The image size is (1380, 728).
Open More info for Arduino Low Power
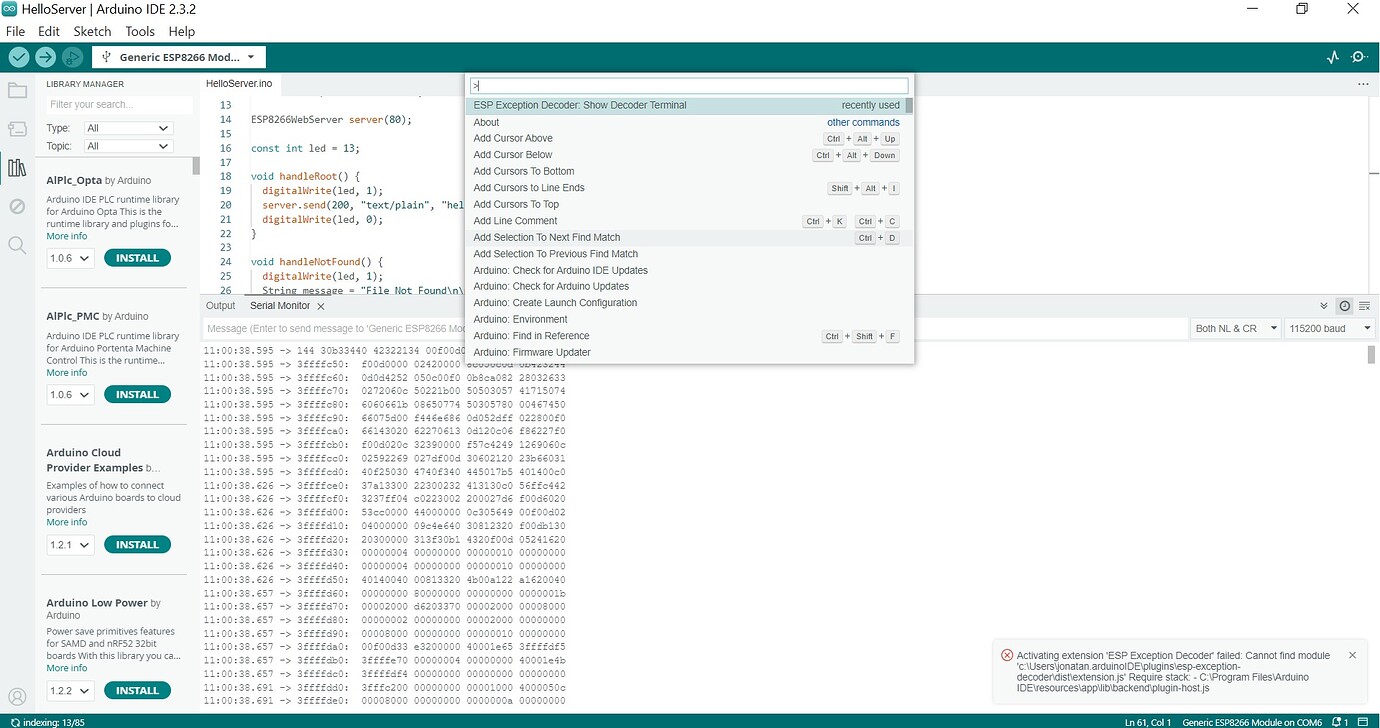(66, 667)
